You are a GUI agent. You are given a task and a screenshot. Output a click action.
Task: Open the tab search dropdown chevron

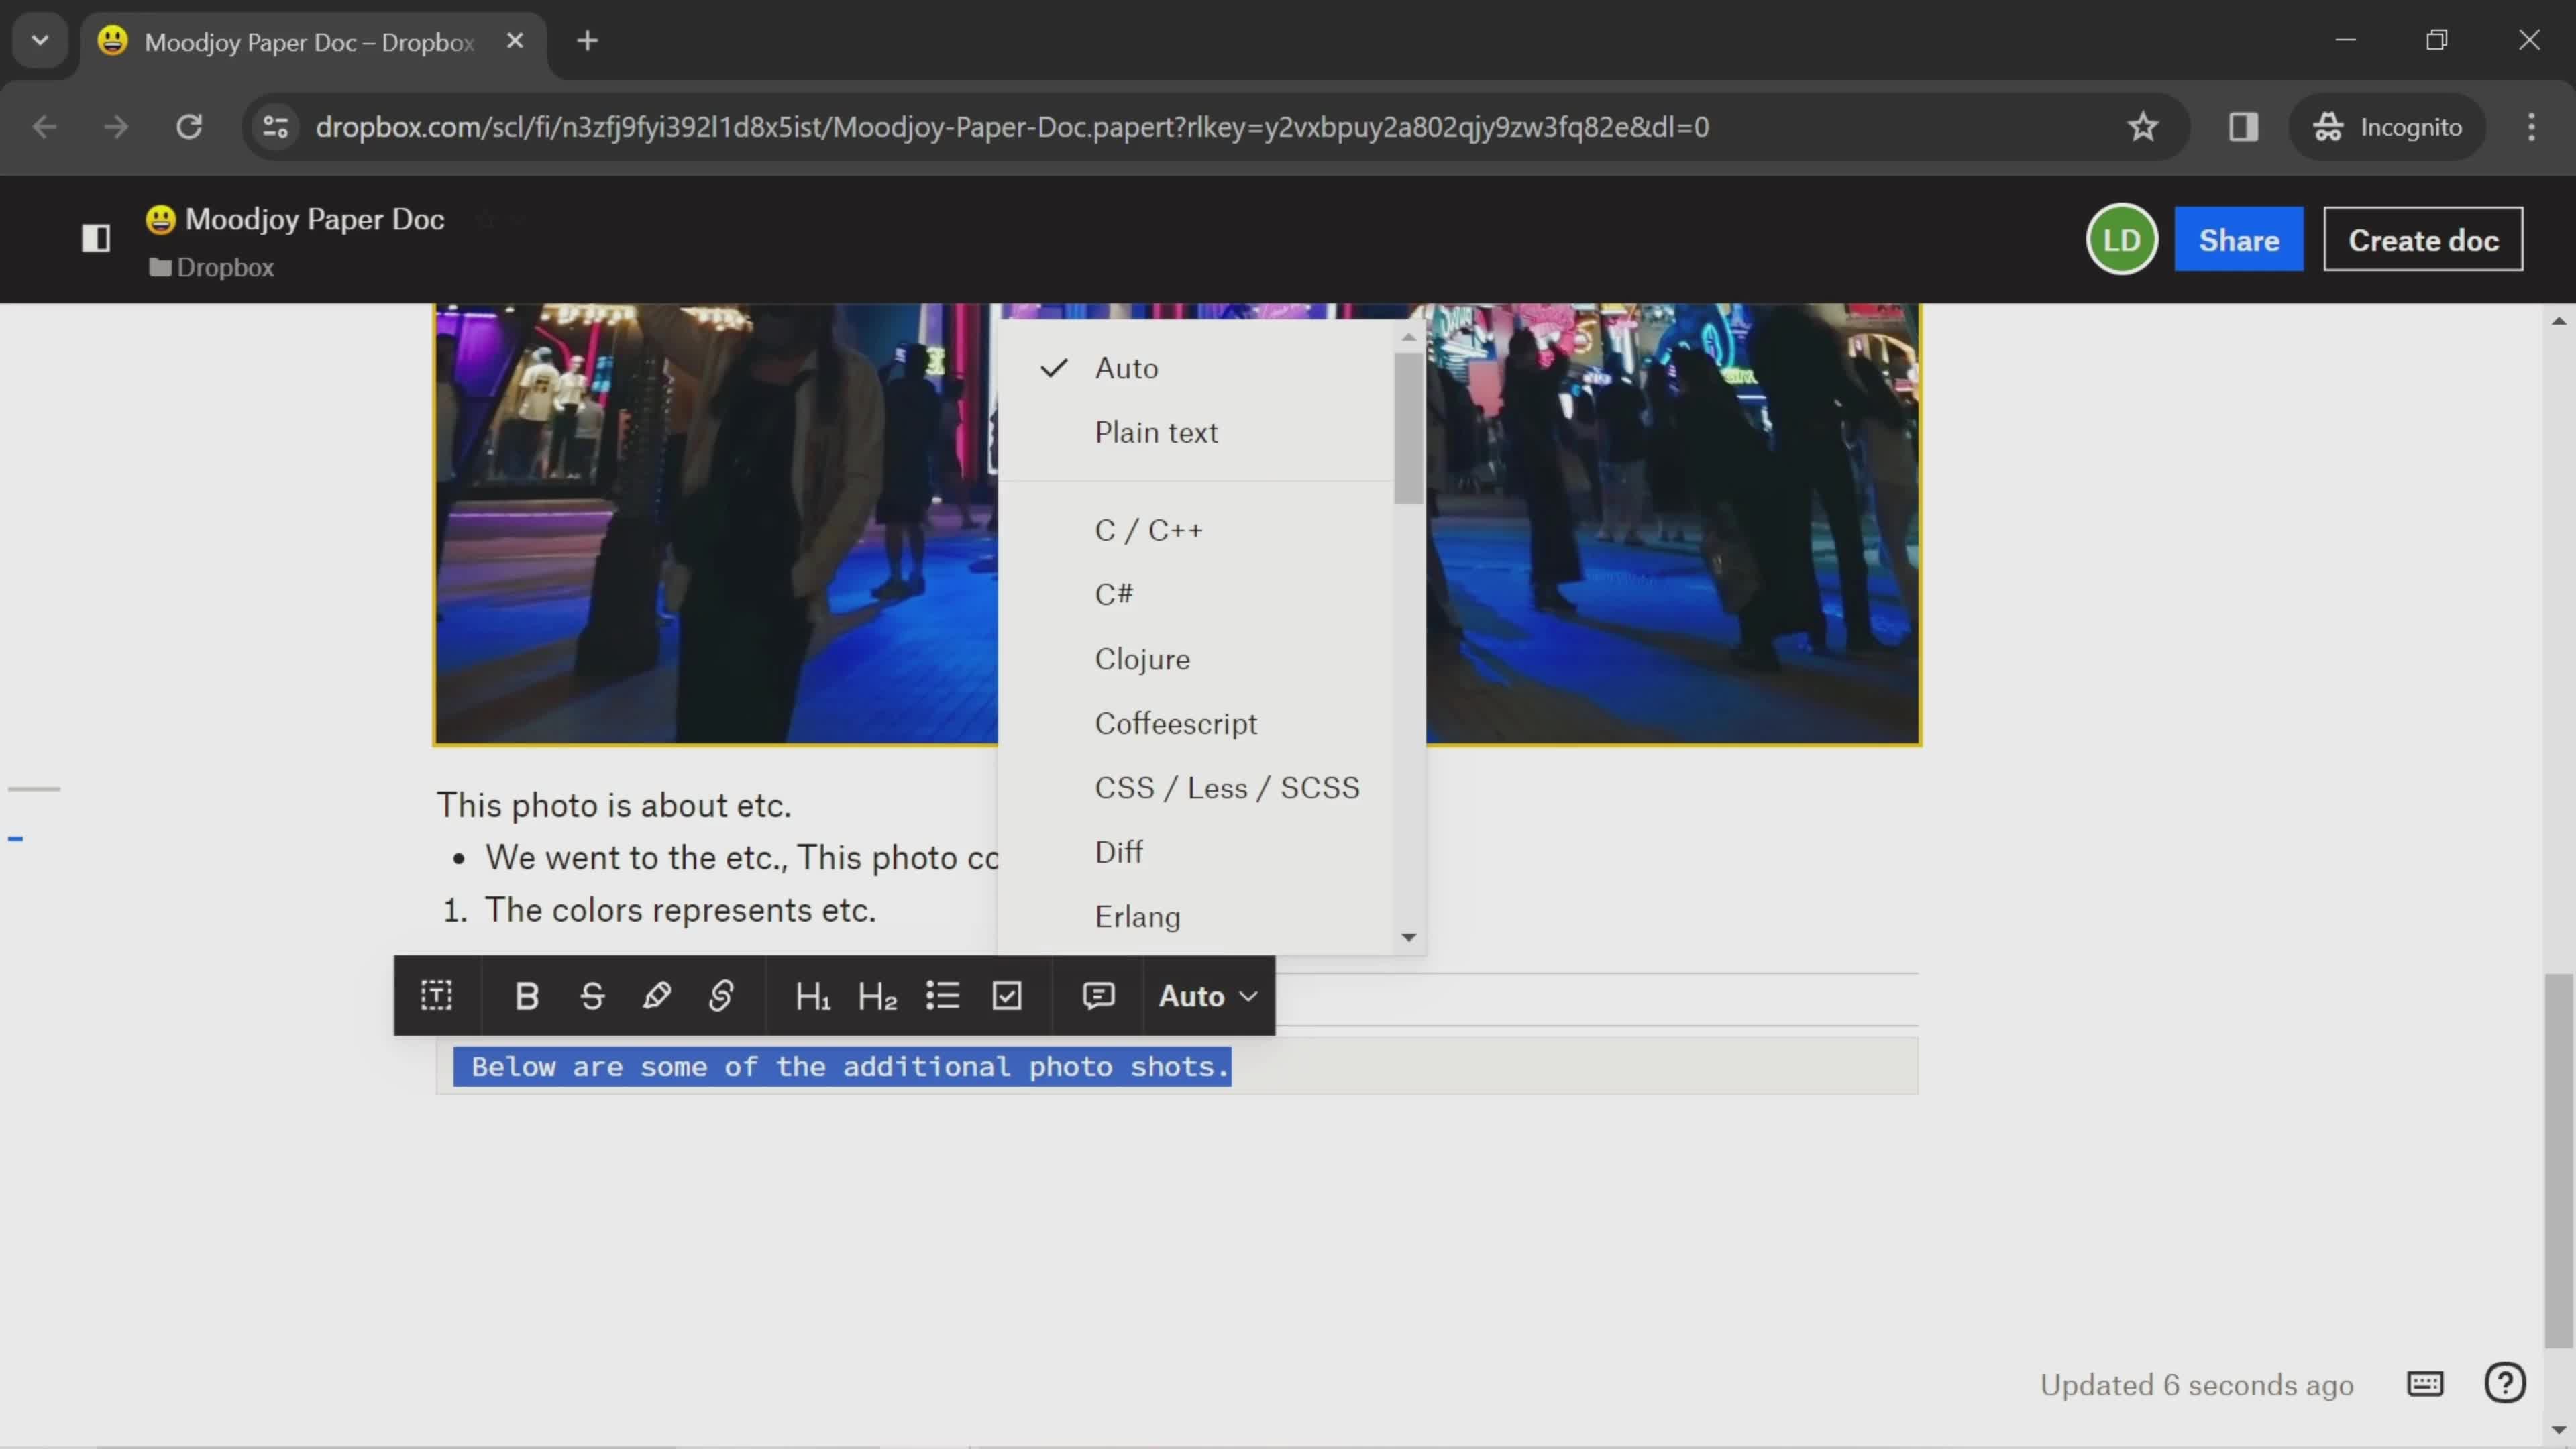click(40, 41)
